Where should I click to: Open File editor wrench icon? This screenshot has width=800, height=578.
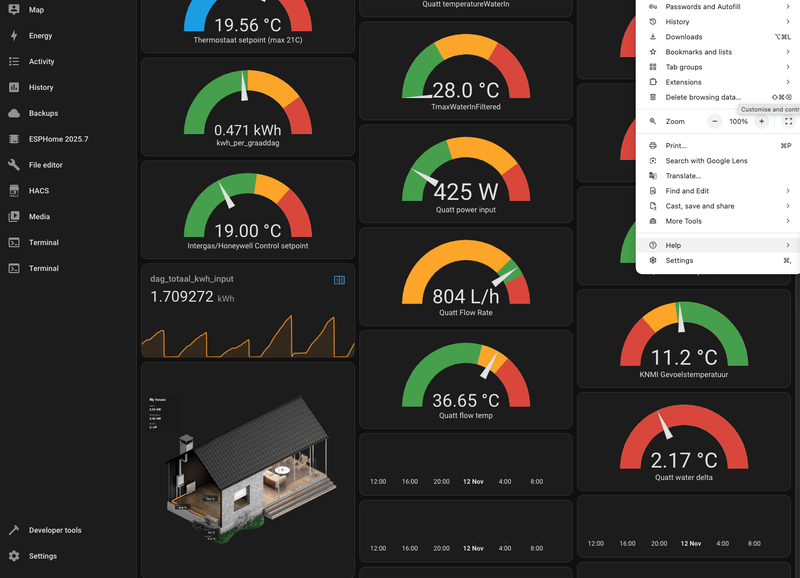[x=14, y=165]
